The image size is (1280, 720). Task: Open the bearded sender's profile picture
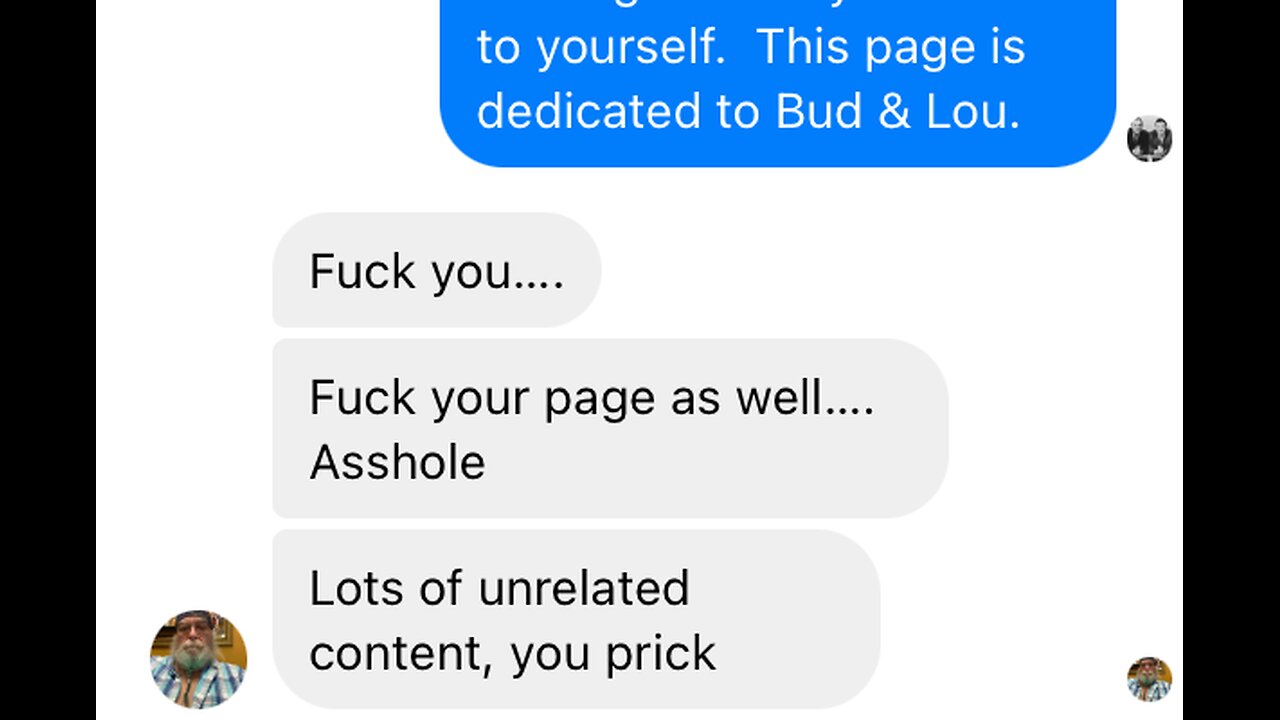coord(198,659)
